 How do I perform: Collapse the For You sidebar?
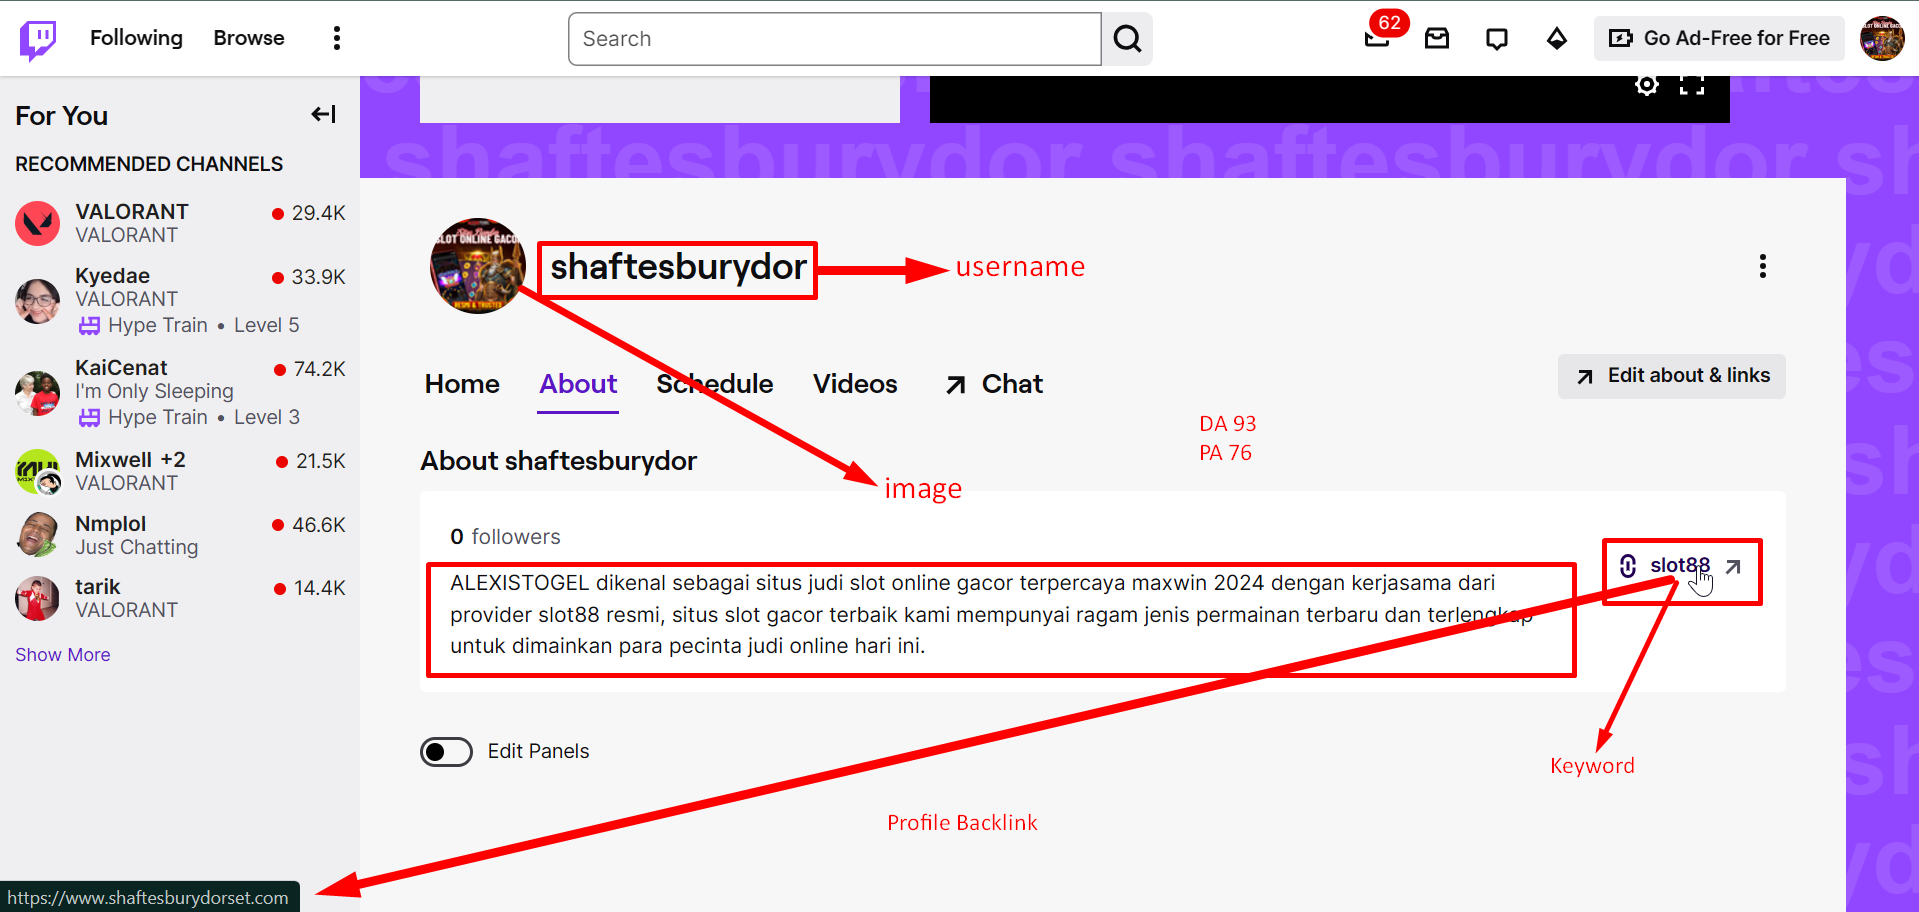[x=323, y=115]
